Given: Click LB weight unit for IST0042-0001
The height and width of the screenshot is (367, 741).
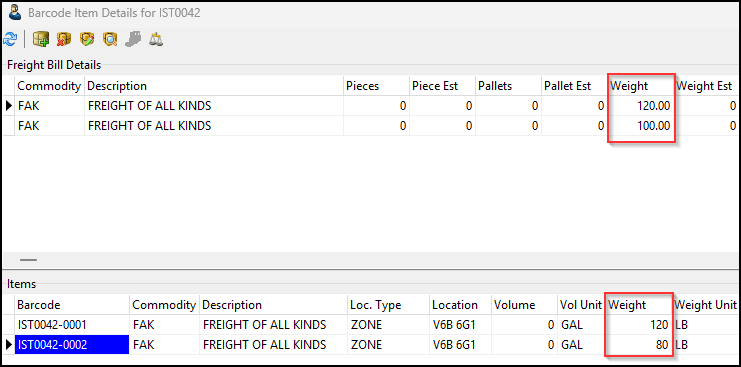Looking at the screenshot, I should 706,324.
